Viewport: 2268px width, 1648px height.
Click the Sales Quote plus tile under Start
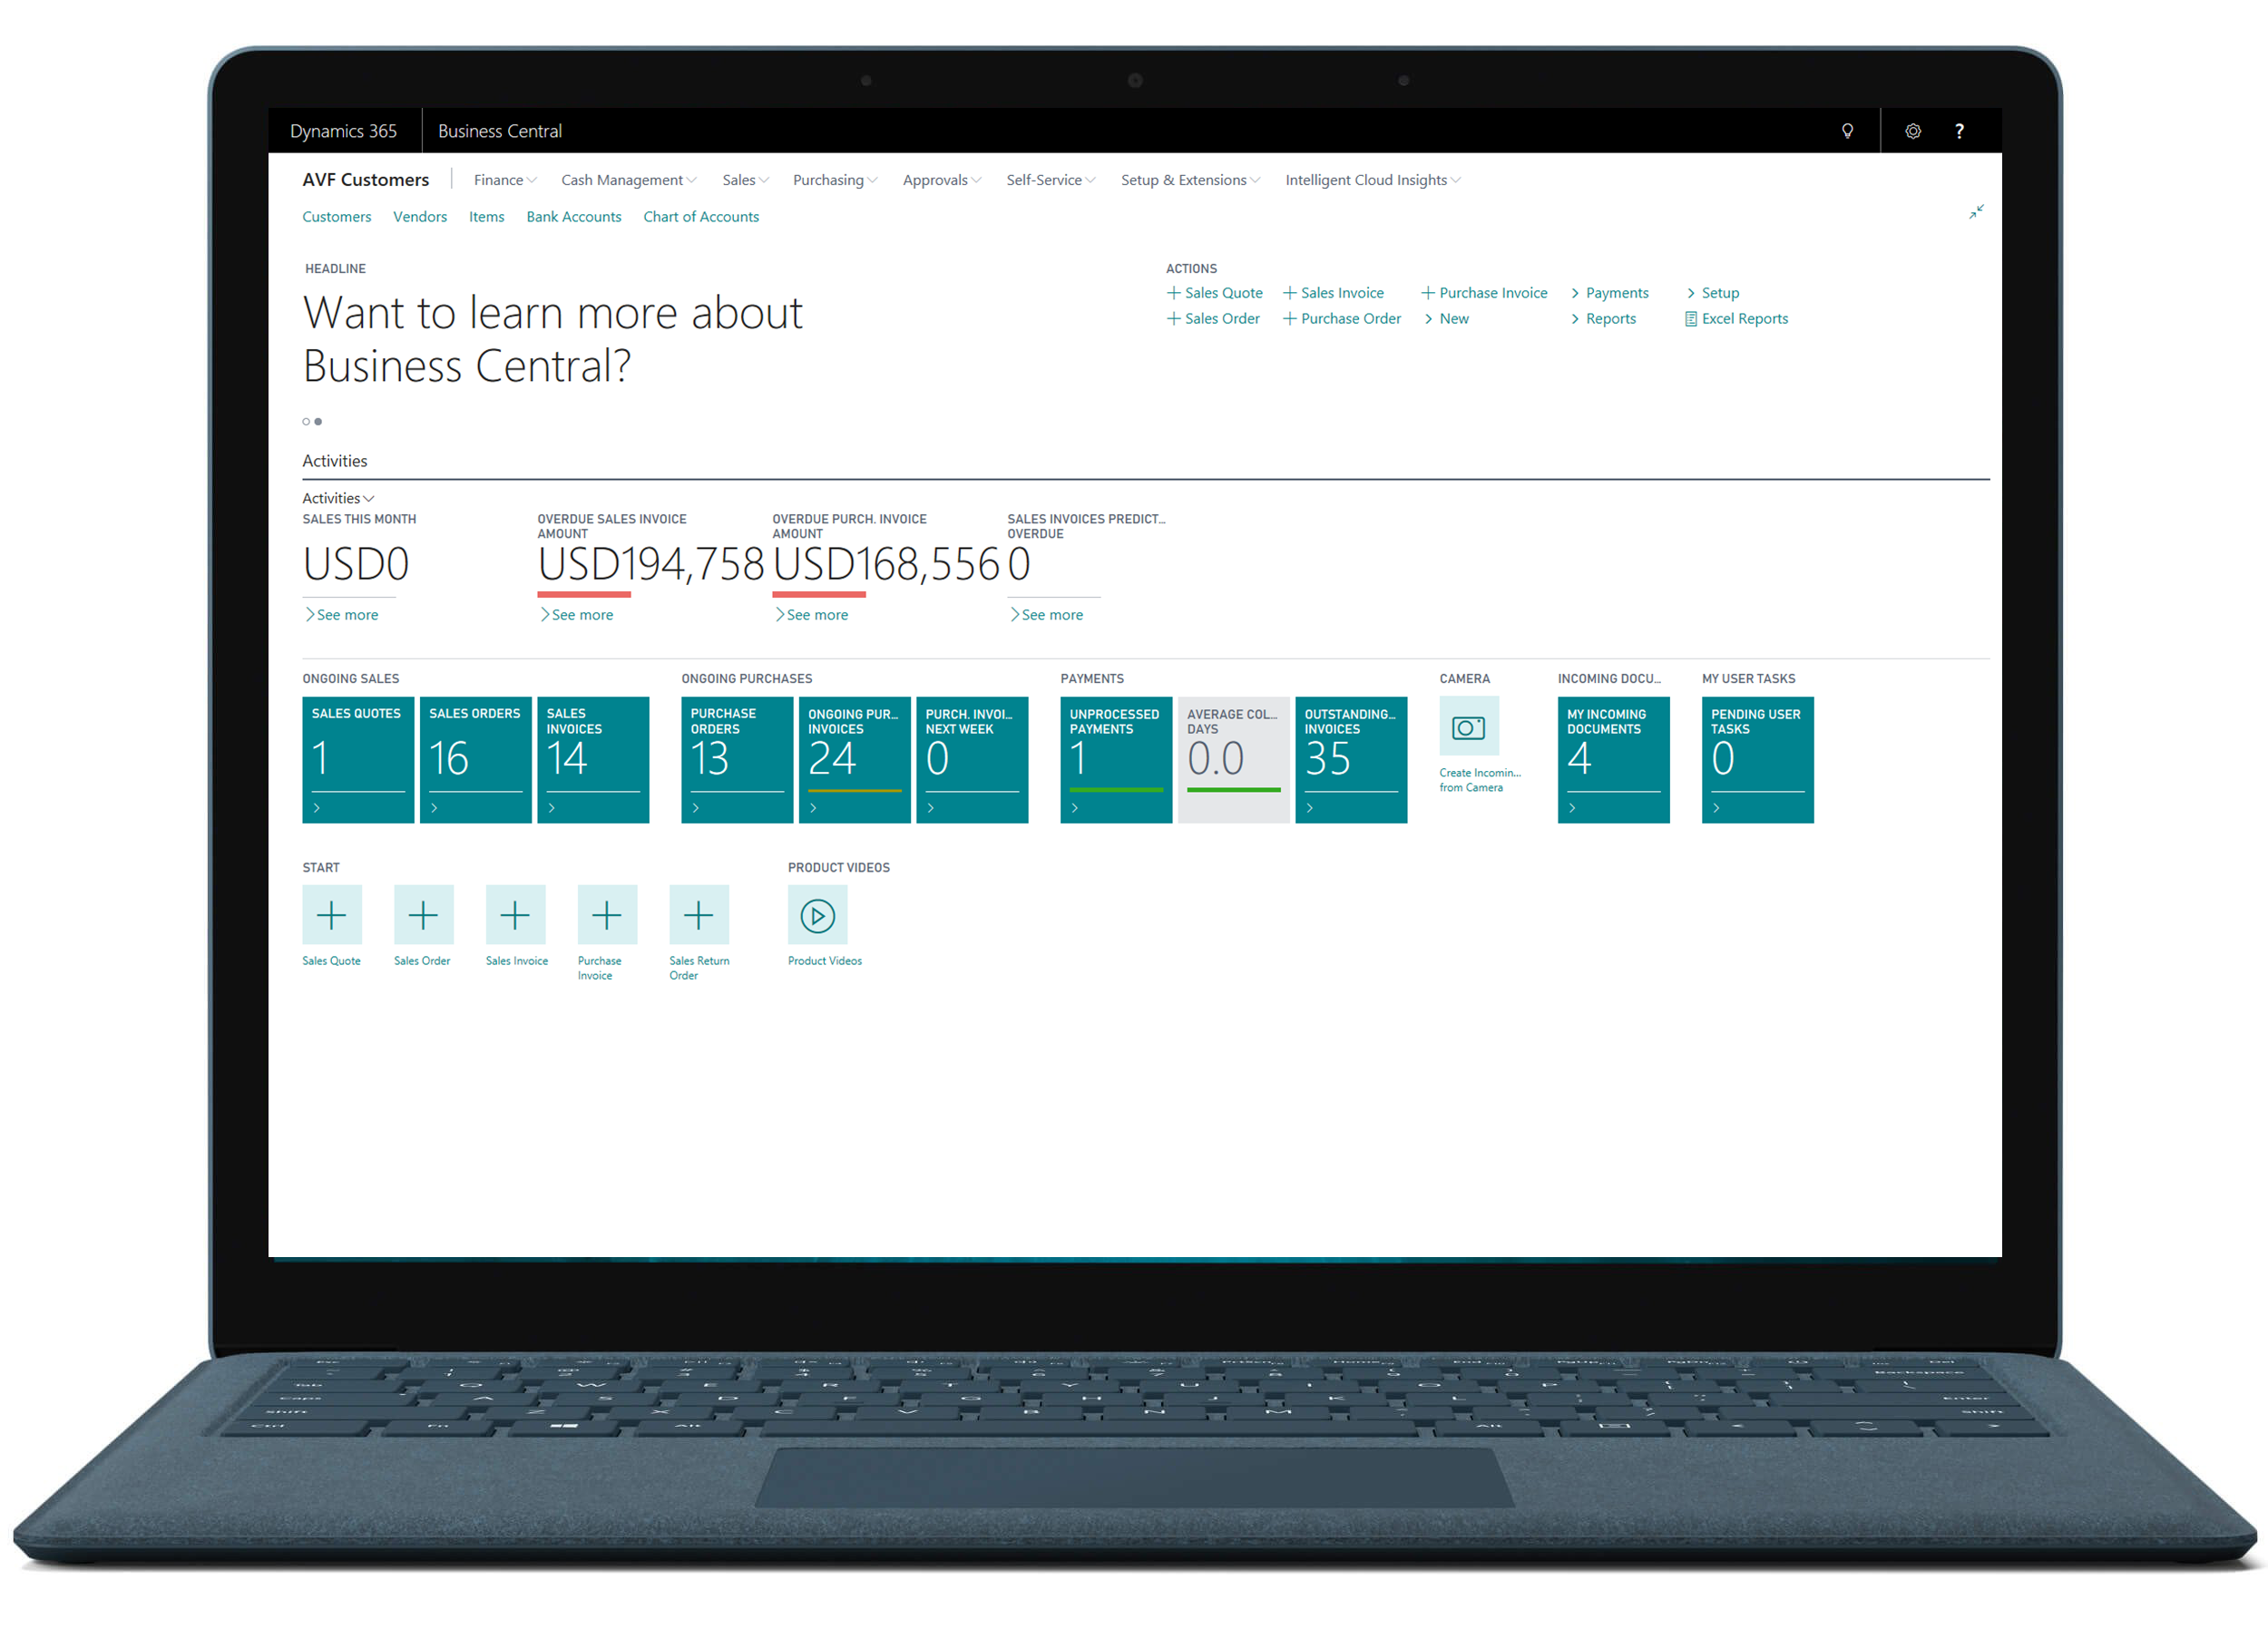(x=332, y=914)
